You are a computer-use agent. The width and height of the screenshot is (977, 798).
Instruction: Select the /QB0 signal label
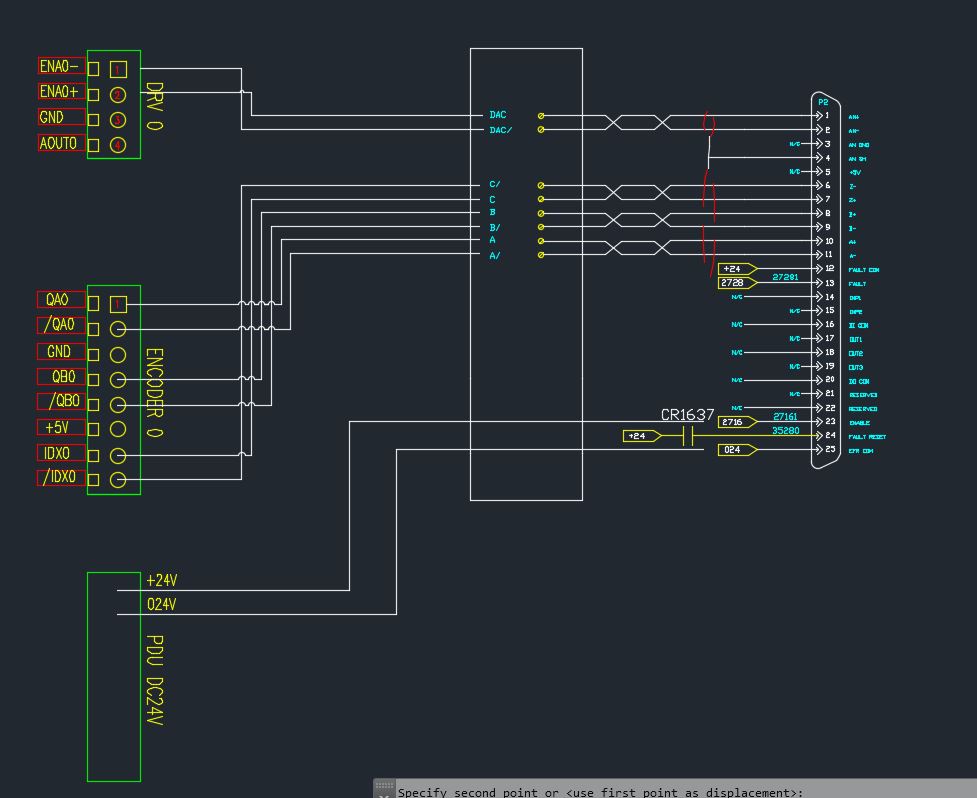point(62,402)
